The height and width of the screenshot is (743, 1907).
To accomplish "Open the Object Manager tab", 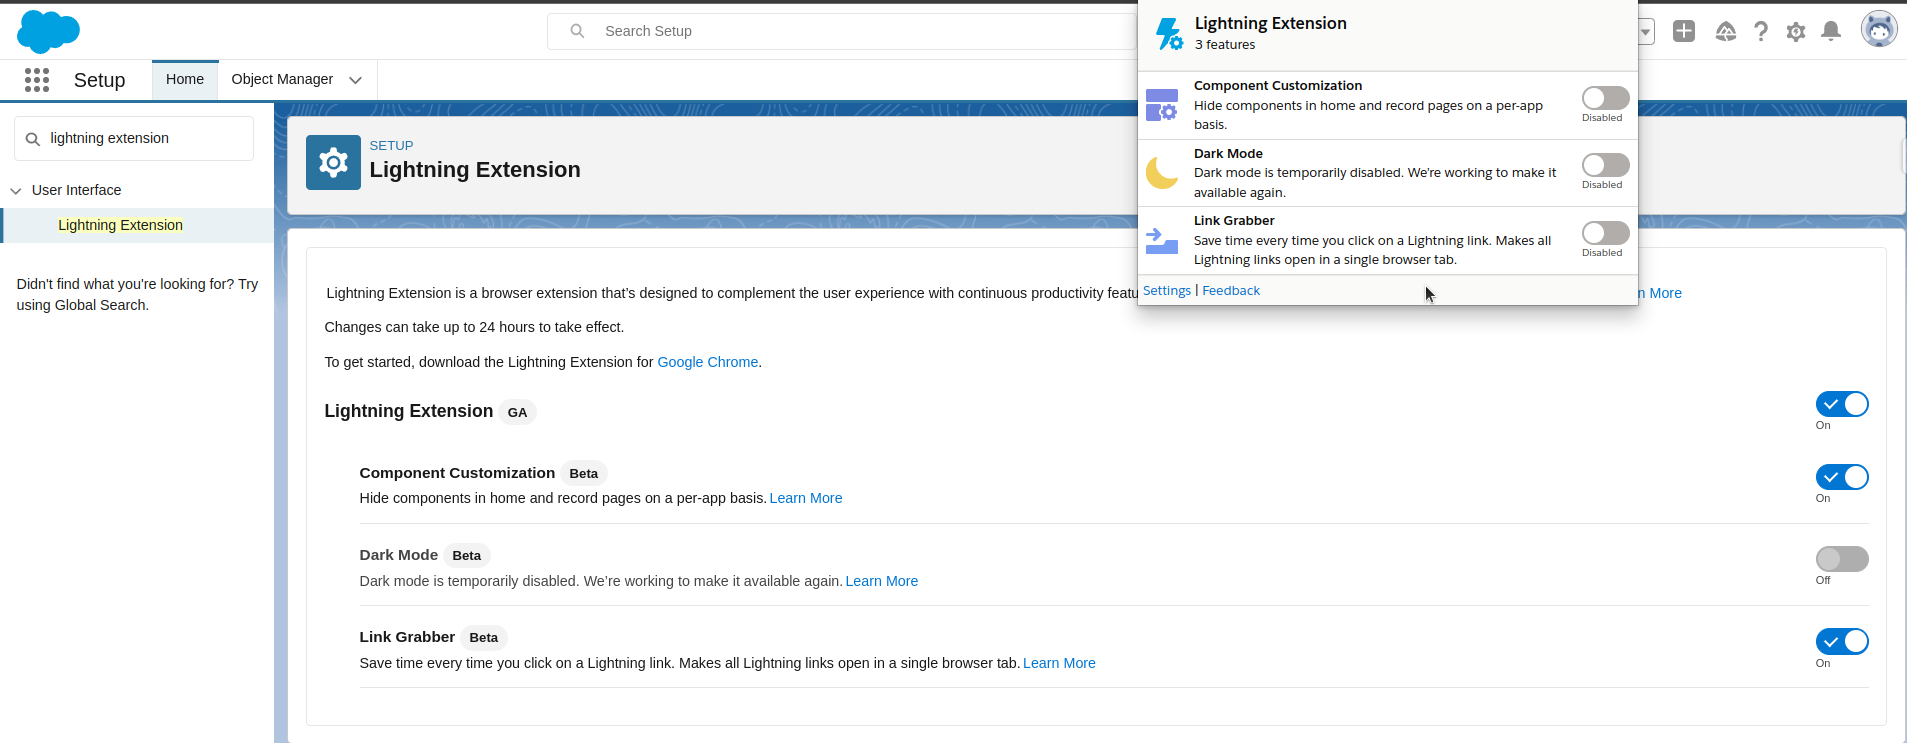I will (x=282, y=79).
